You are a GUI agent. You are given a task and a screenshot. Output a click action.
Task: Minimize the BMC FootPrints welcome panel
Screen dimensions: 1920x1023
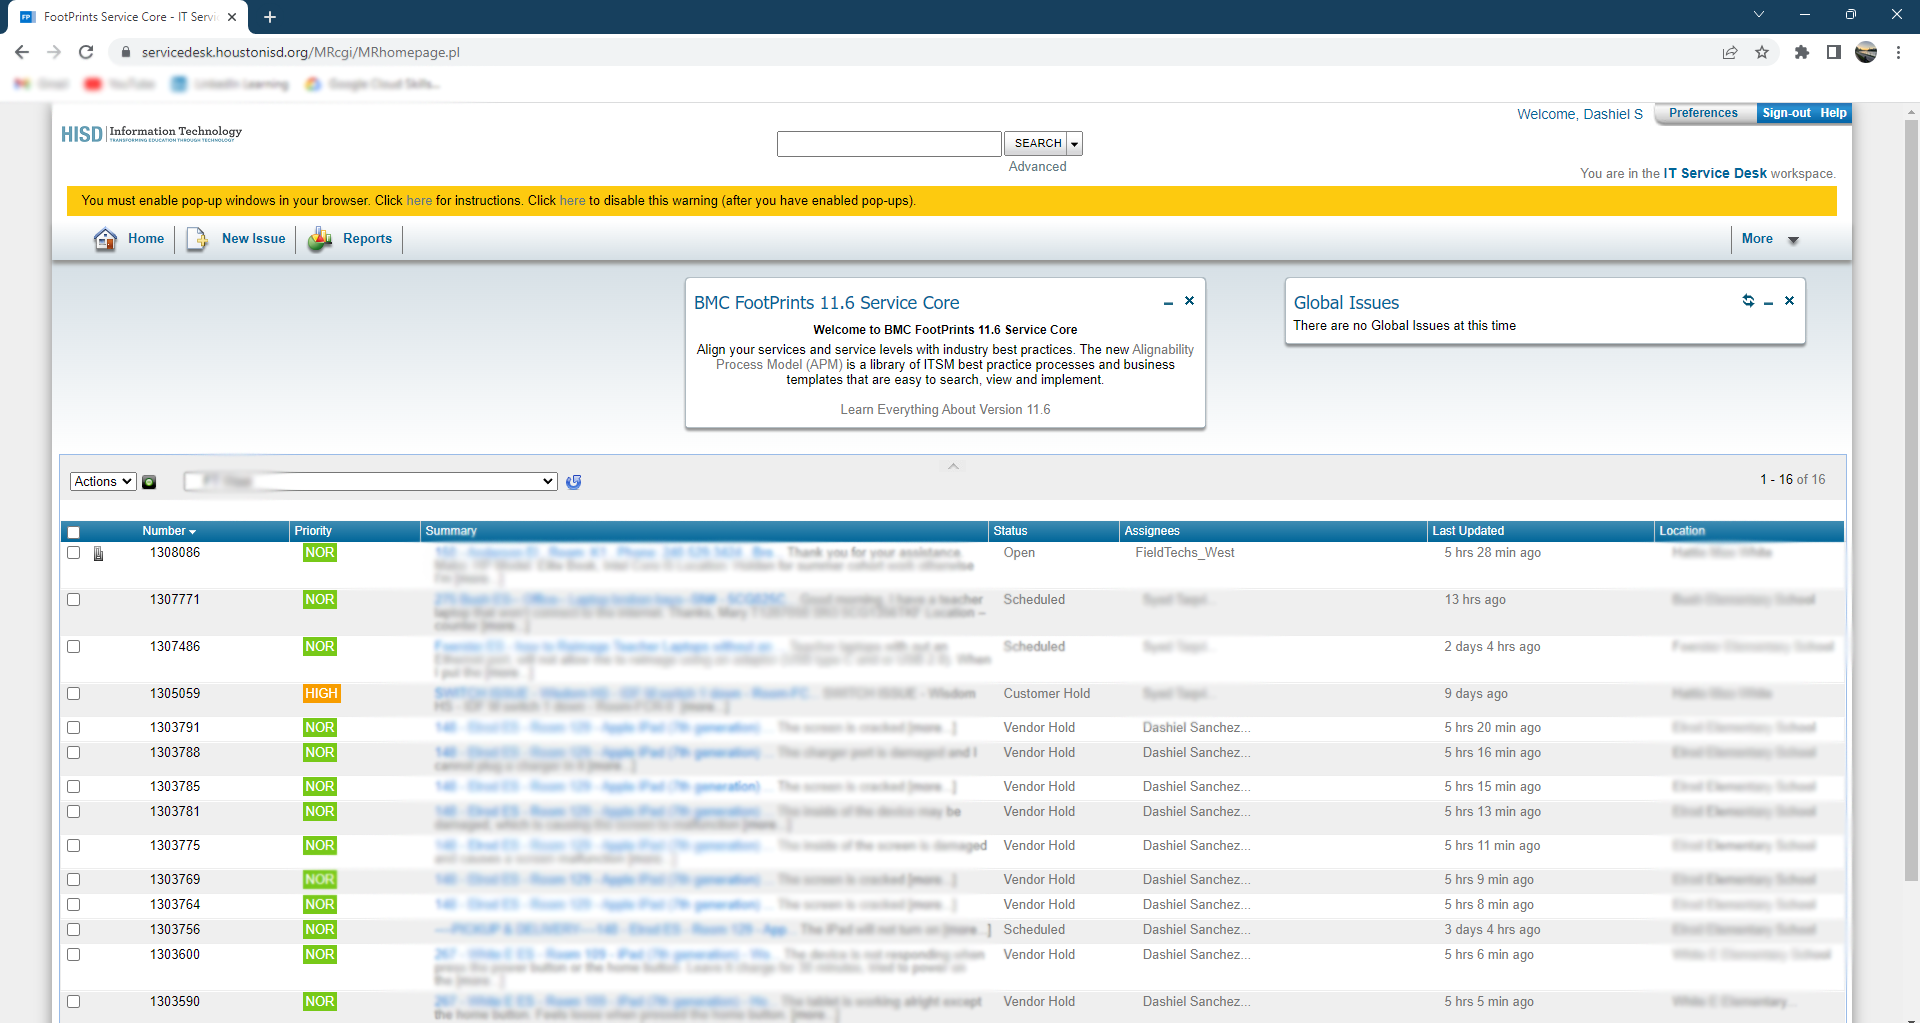(x=1168, y=302)
